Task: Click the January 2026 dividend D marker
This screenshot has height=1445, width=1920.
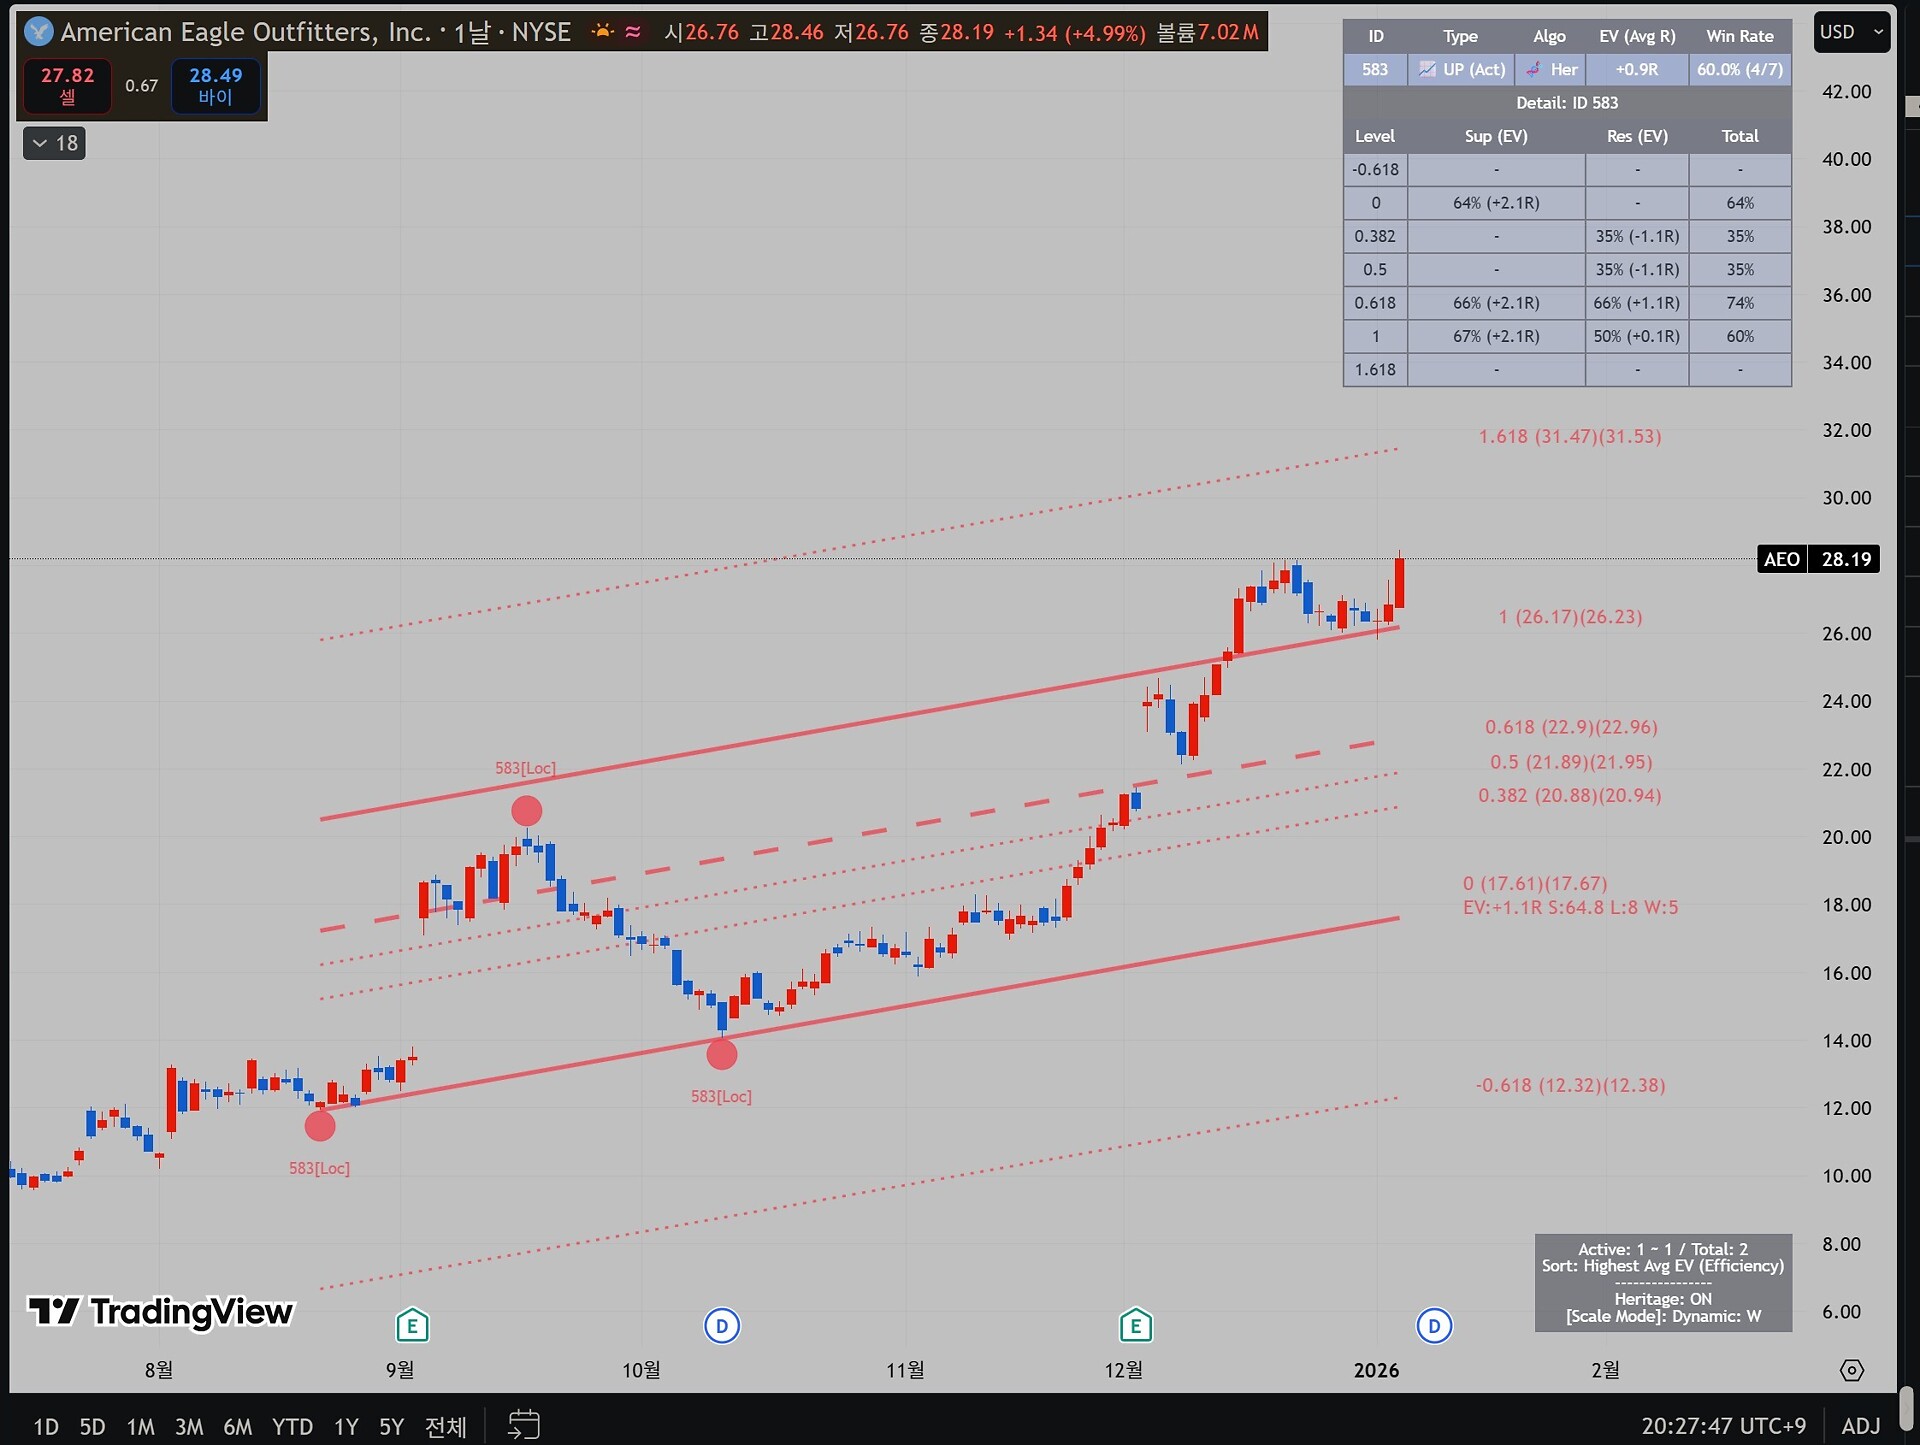Action: coord(1433,1326)
